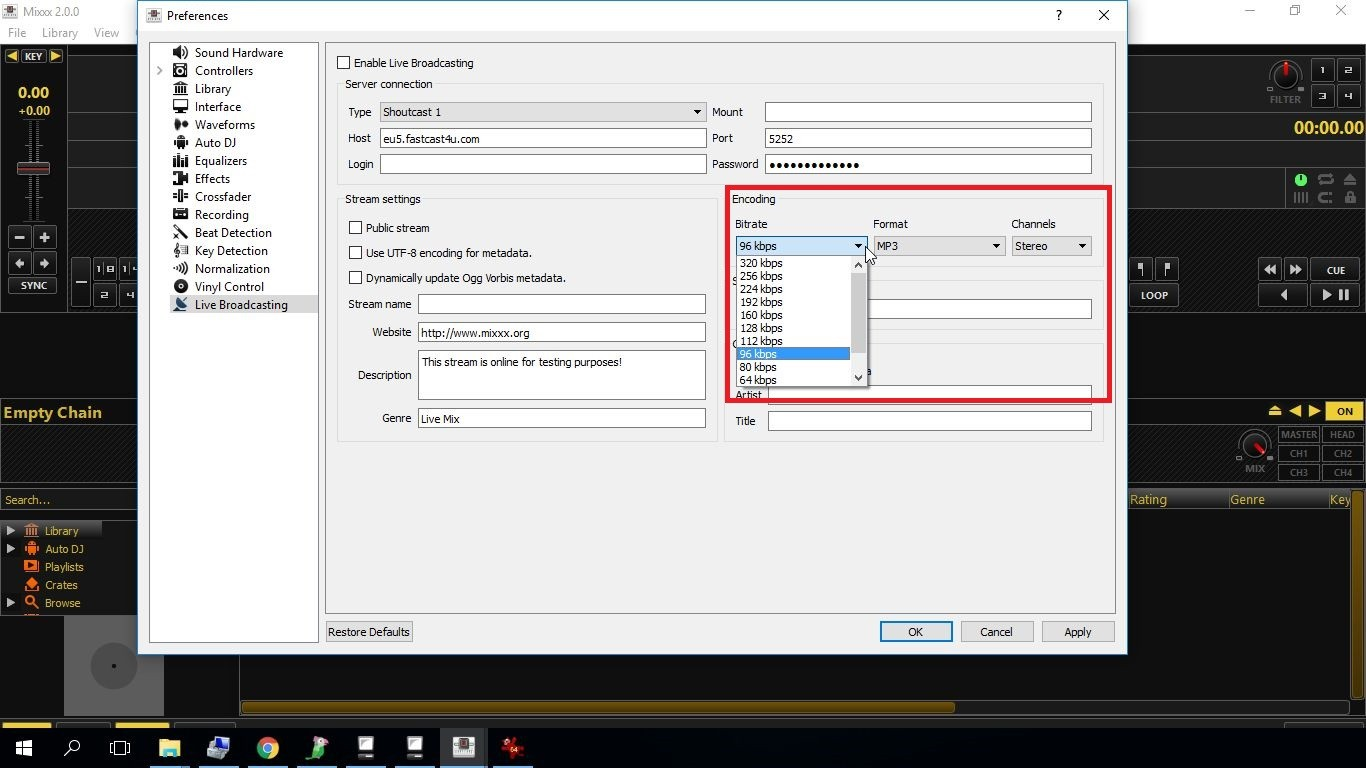The height and width of the screenshot is (768, 1366).
Task: Click the CUE button in Mixxx
Action: (x=1336, y=270)
